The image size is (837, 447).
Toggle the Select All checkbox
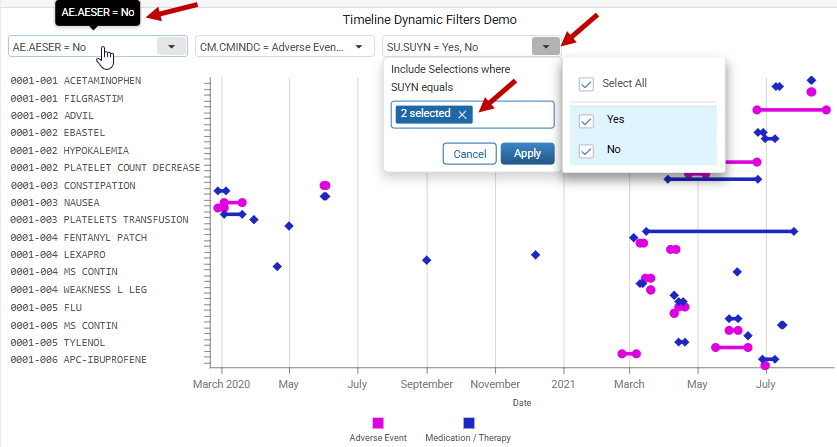(586, 84)
